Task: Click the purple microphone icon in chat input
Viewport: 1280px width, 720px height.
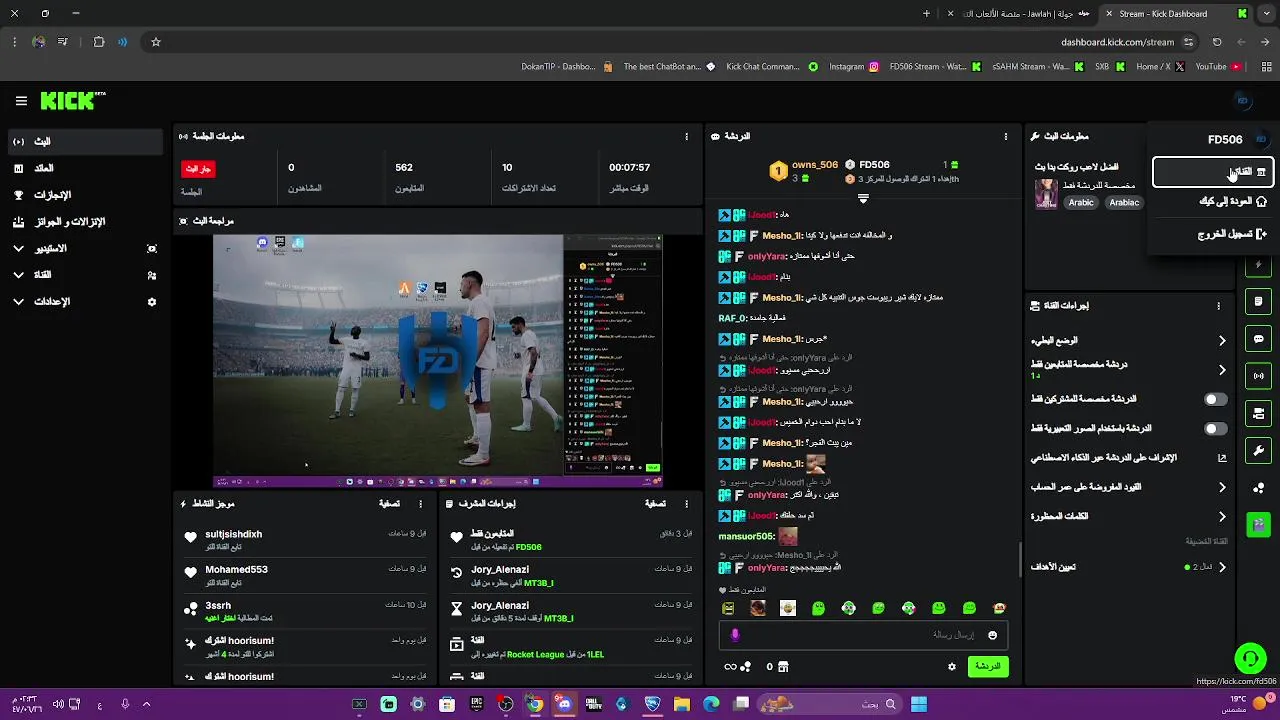Action: pos(735,635)
